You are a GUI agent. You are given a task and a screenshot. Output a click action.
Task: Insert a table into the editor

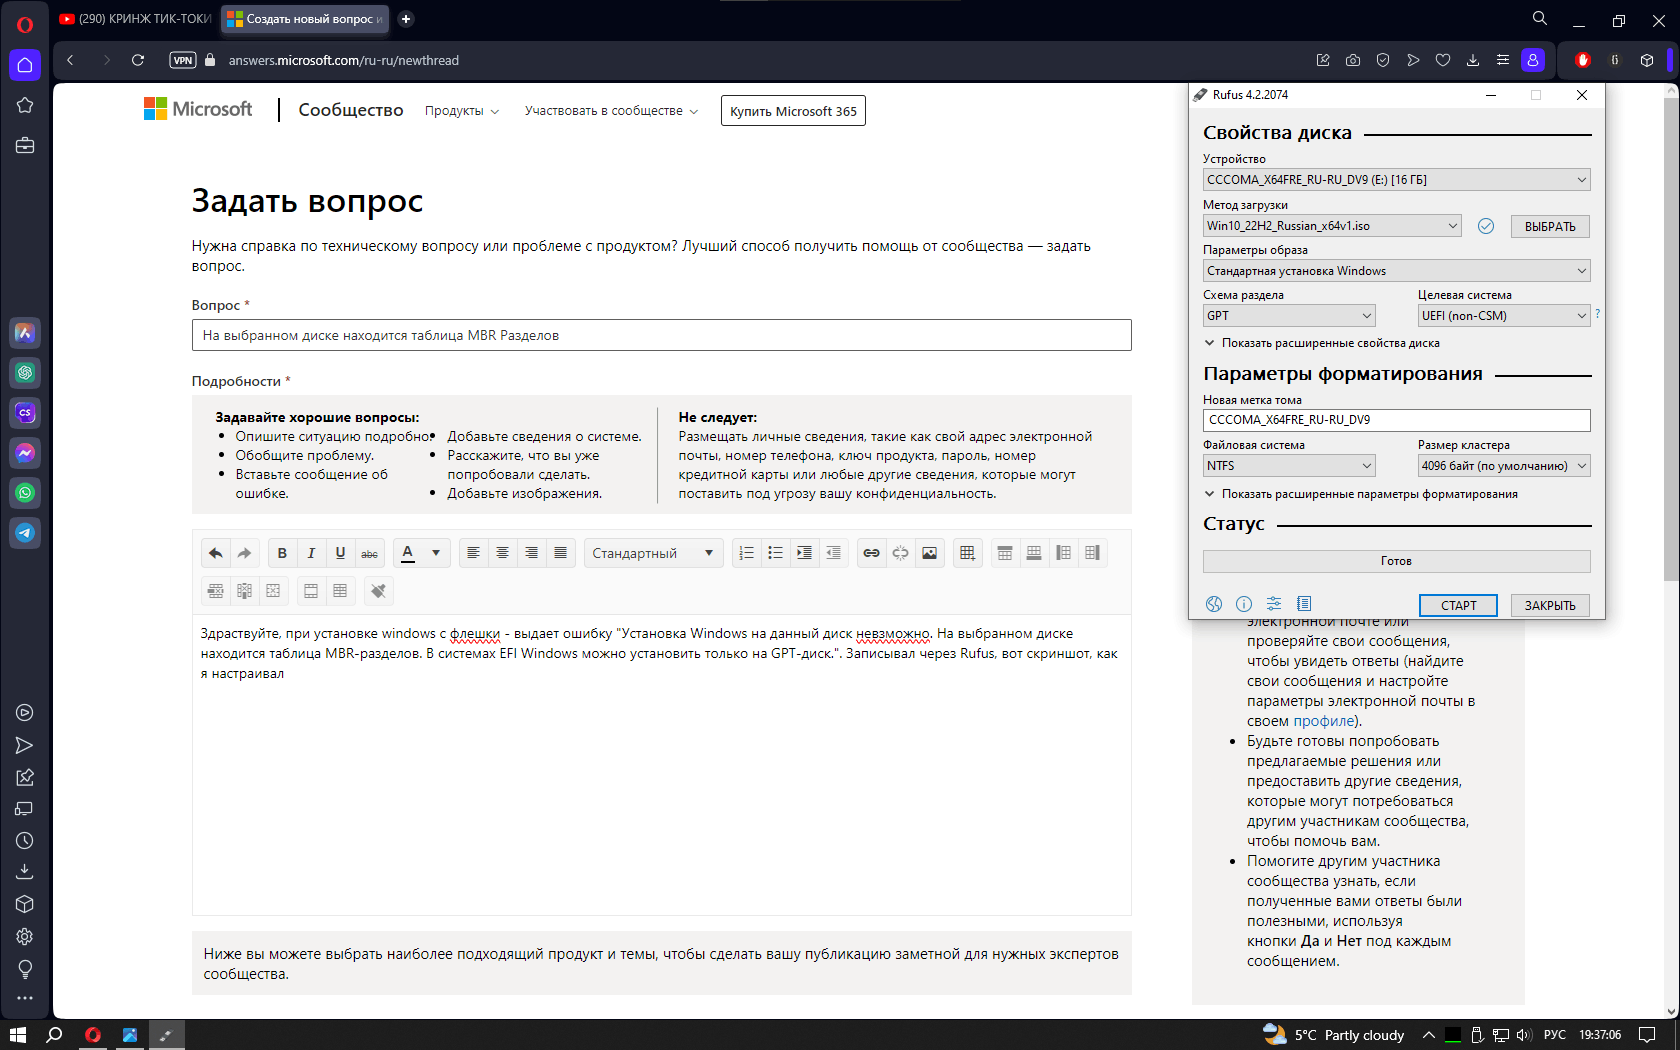point(967,553)
